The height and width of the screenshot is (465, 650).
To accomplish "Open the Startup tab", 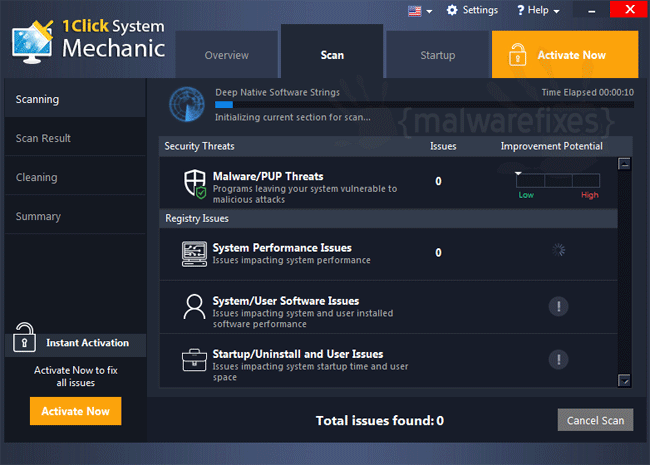I will (x=438, y=55).
